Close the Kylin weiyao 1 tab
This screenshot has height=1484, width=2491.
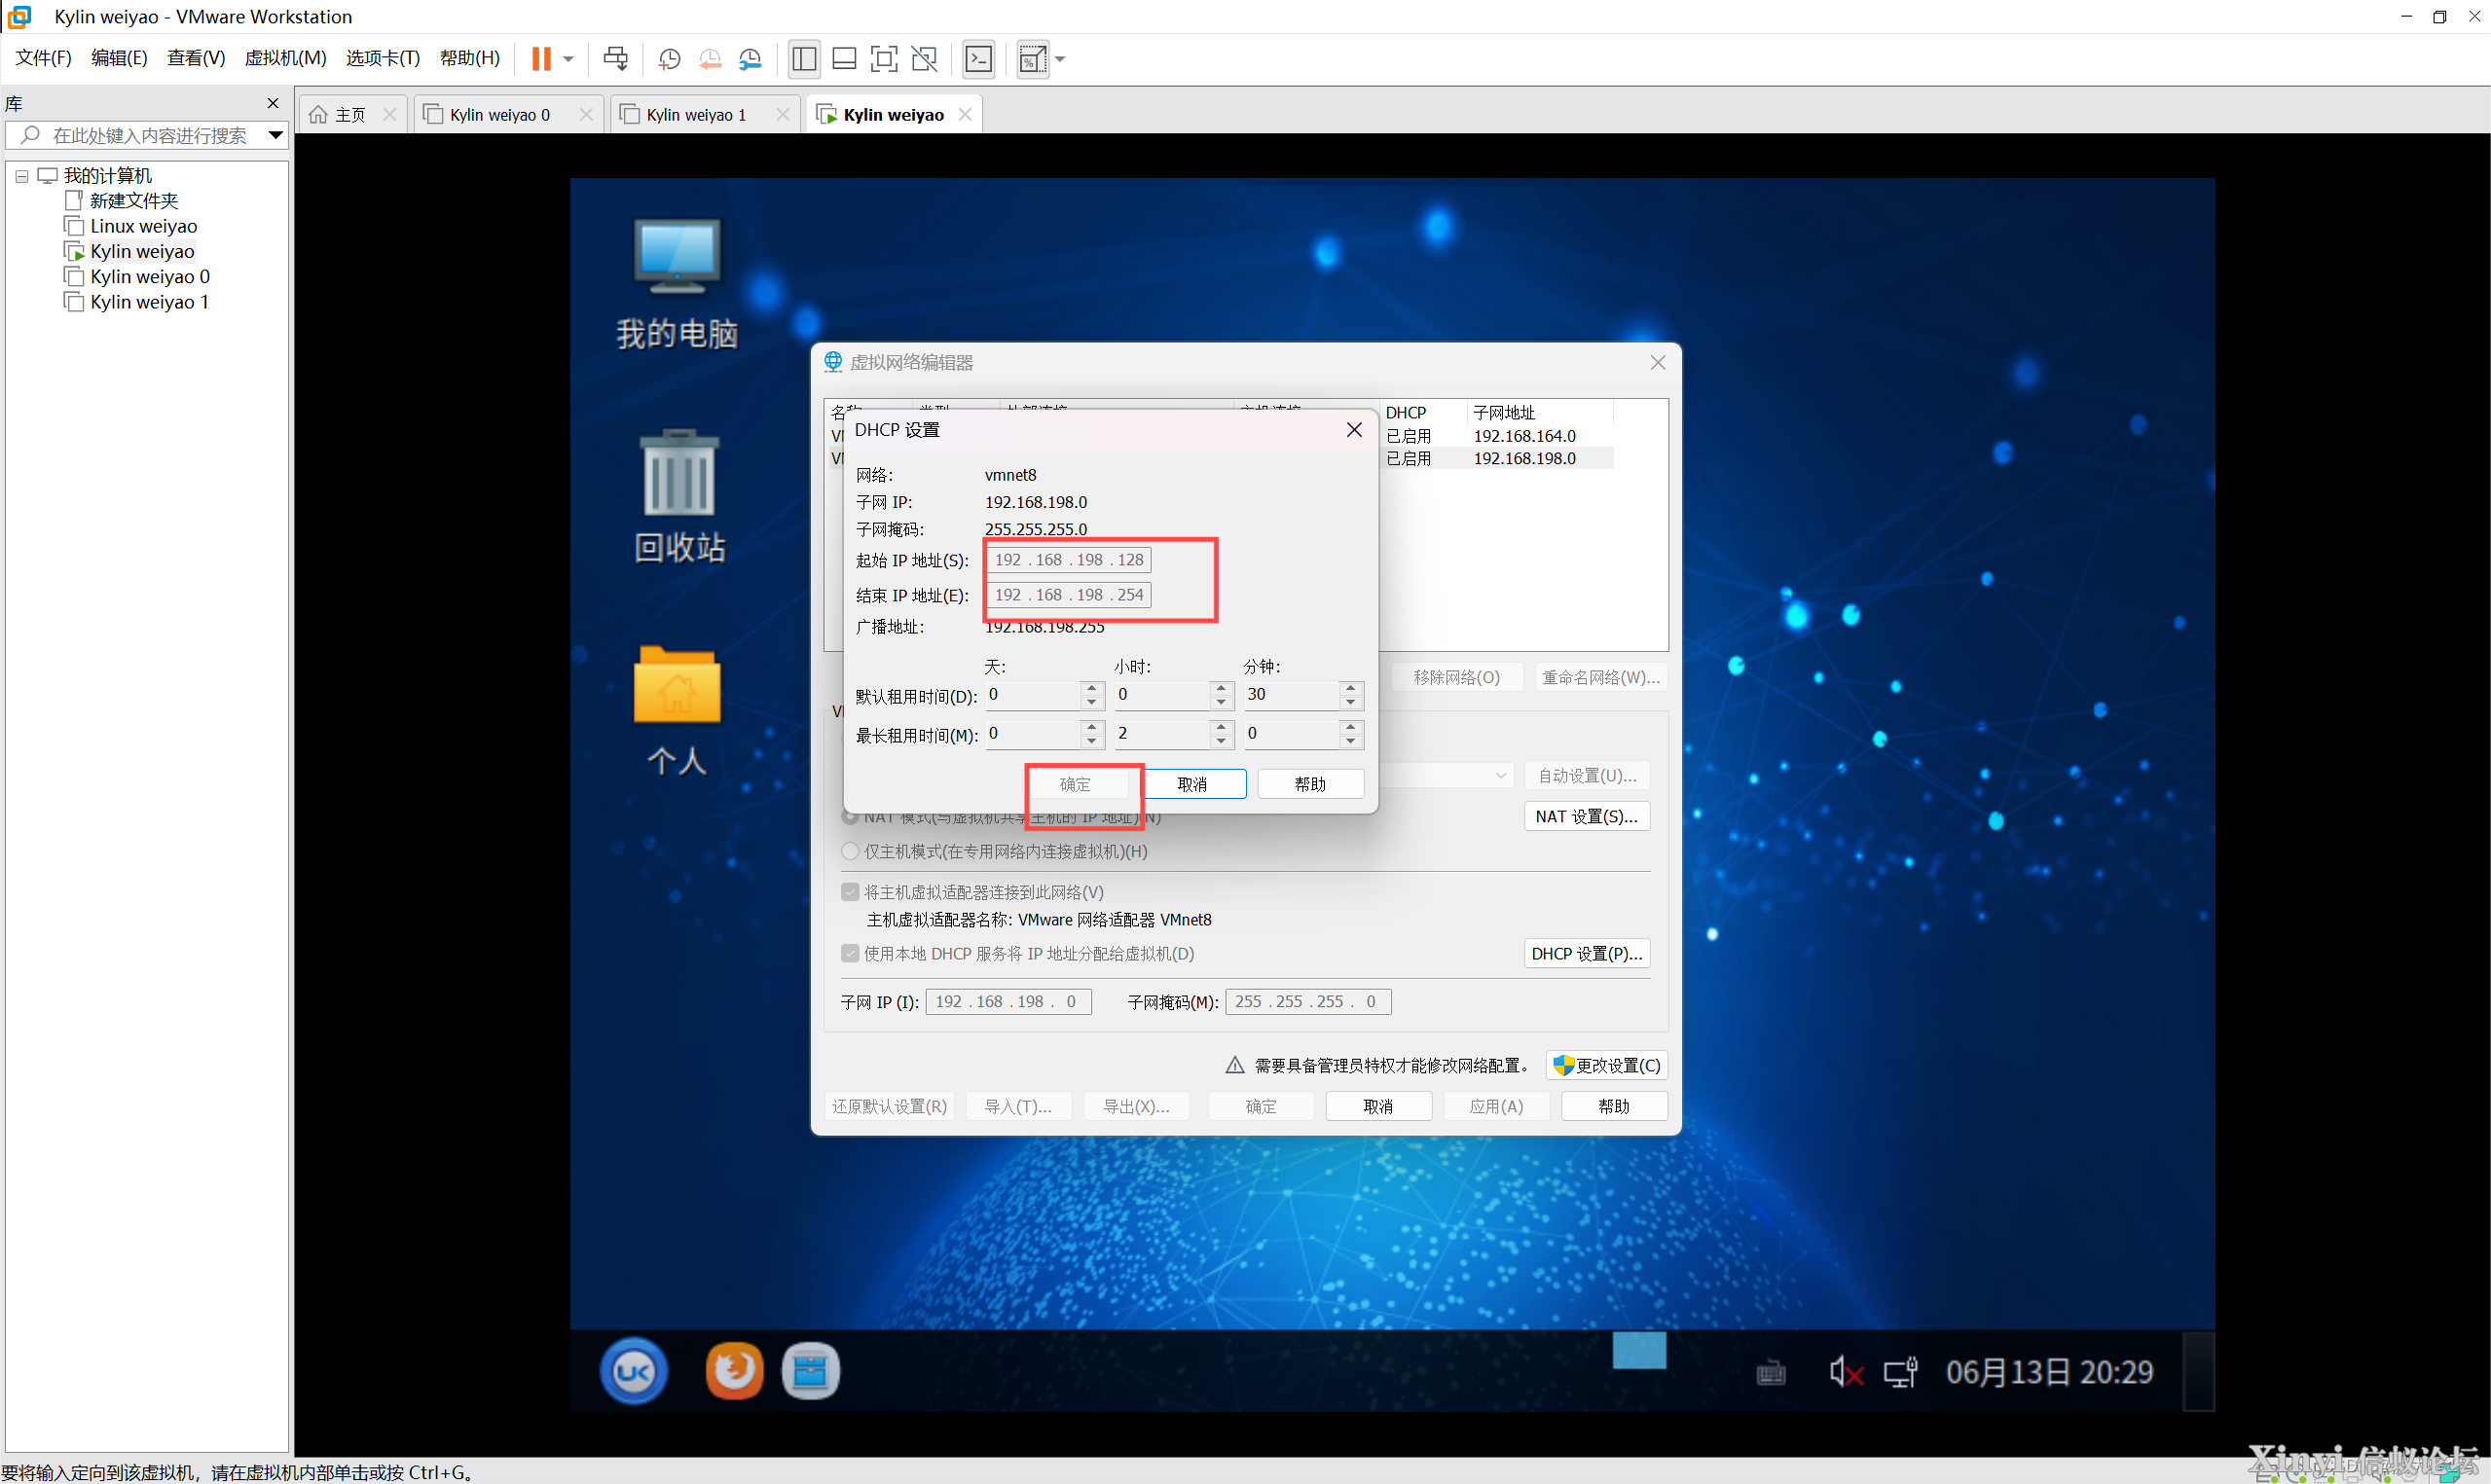[x=782, y=114]
